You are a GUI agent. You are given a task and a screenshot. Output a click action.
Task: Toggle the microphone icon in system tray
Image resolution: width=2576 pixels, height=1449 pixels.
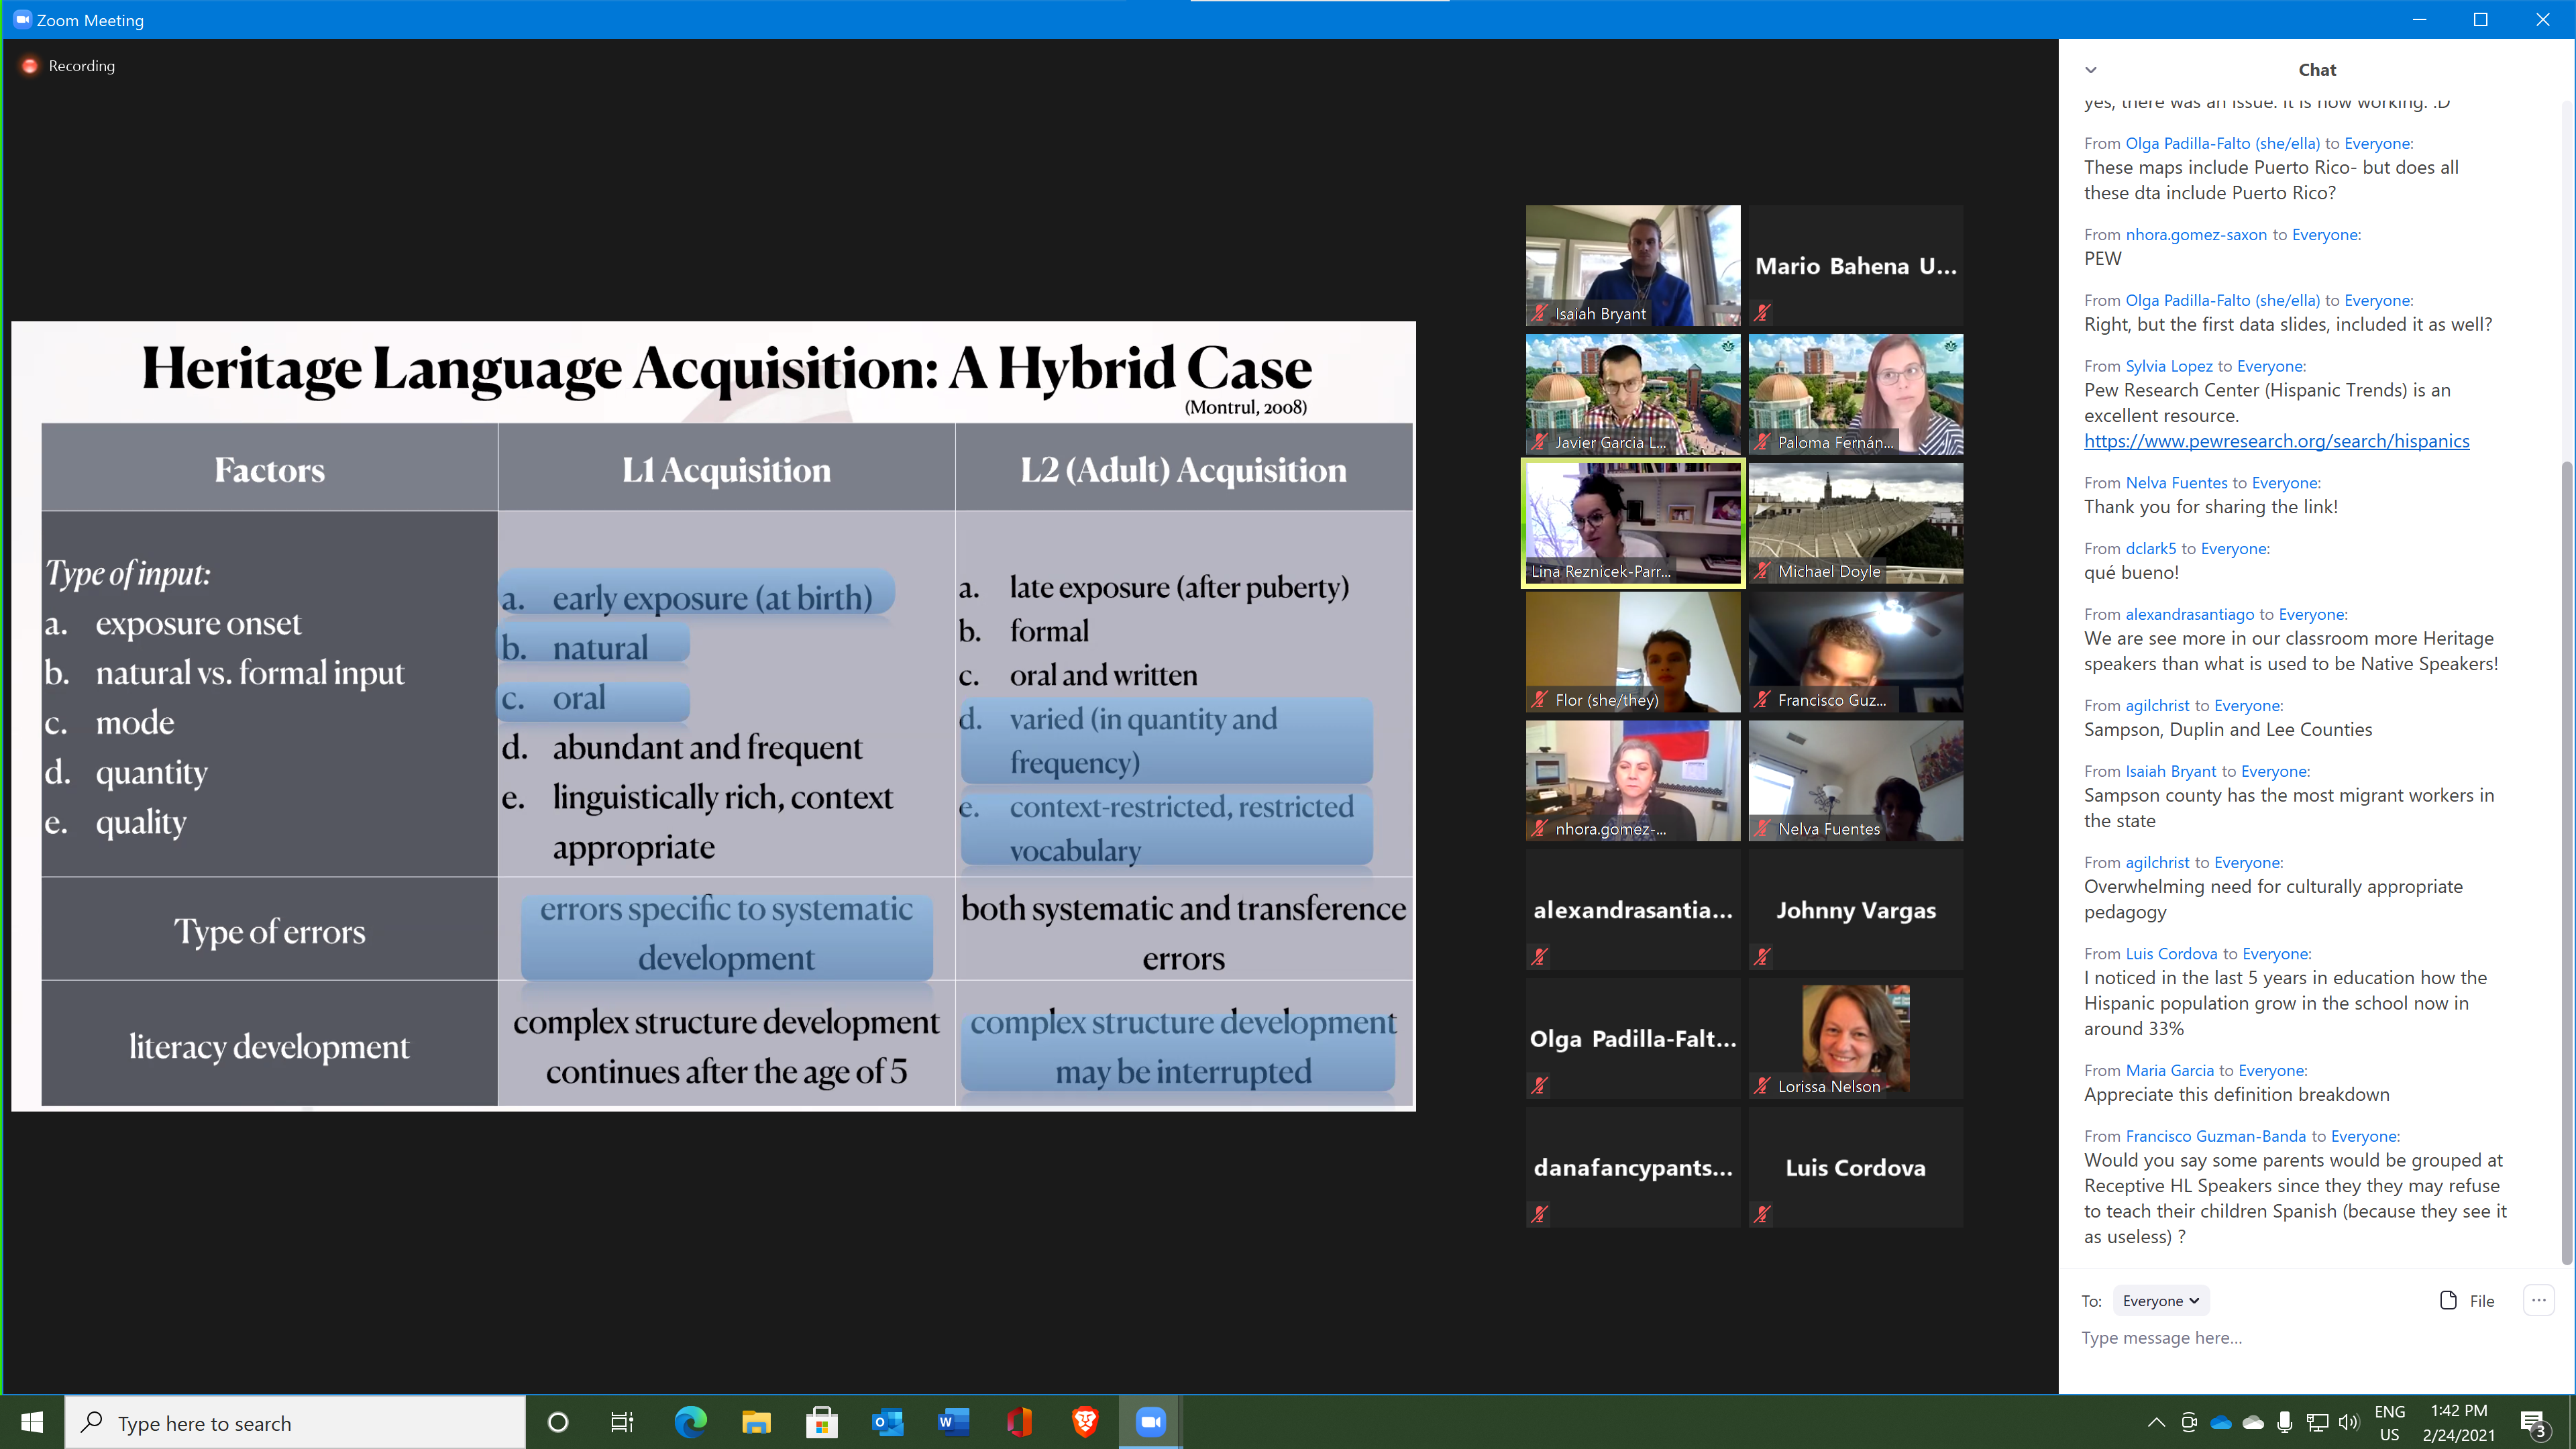tap(2284, 1422)
